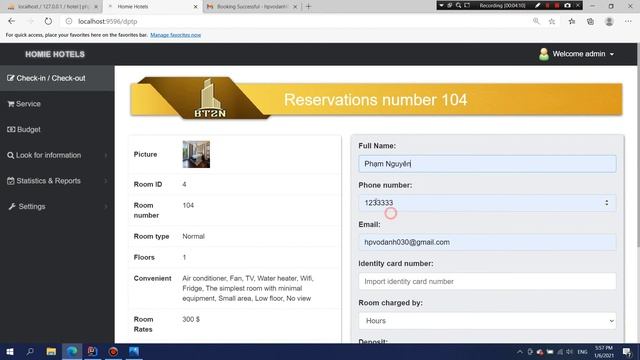Click the recorder camera screenshot icon
Viewport: 640px width, 360px height.
tap(567, 5)
